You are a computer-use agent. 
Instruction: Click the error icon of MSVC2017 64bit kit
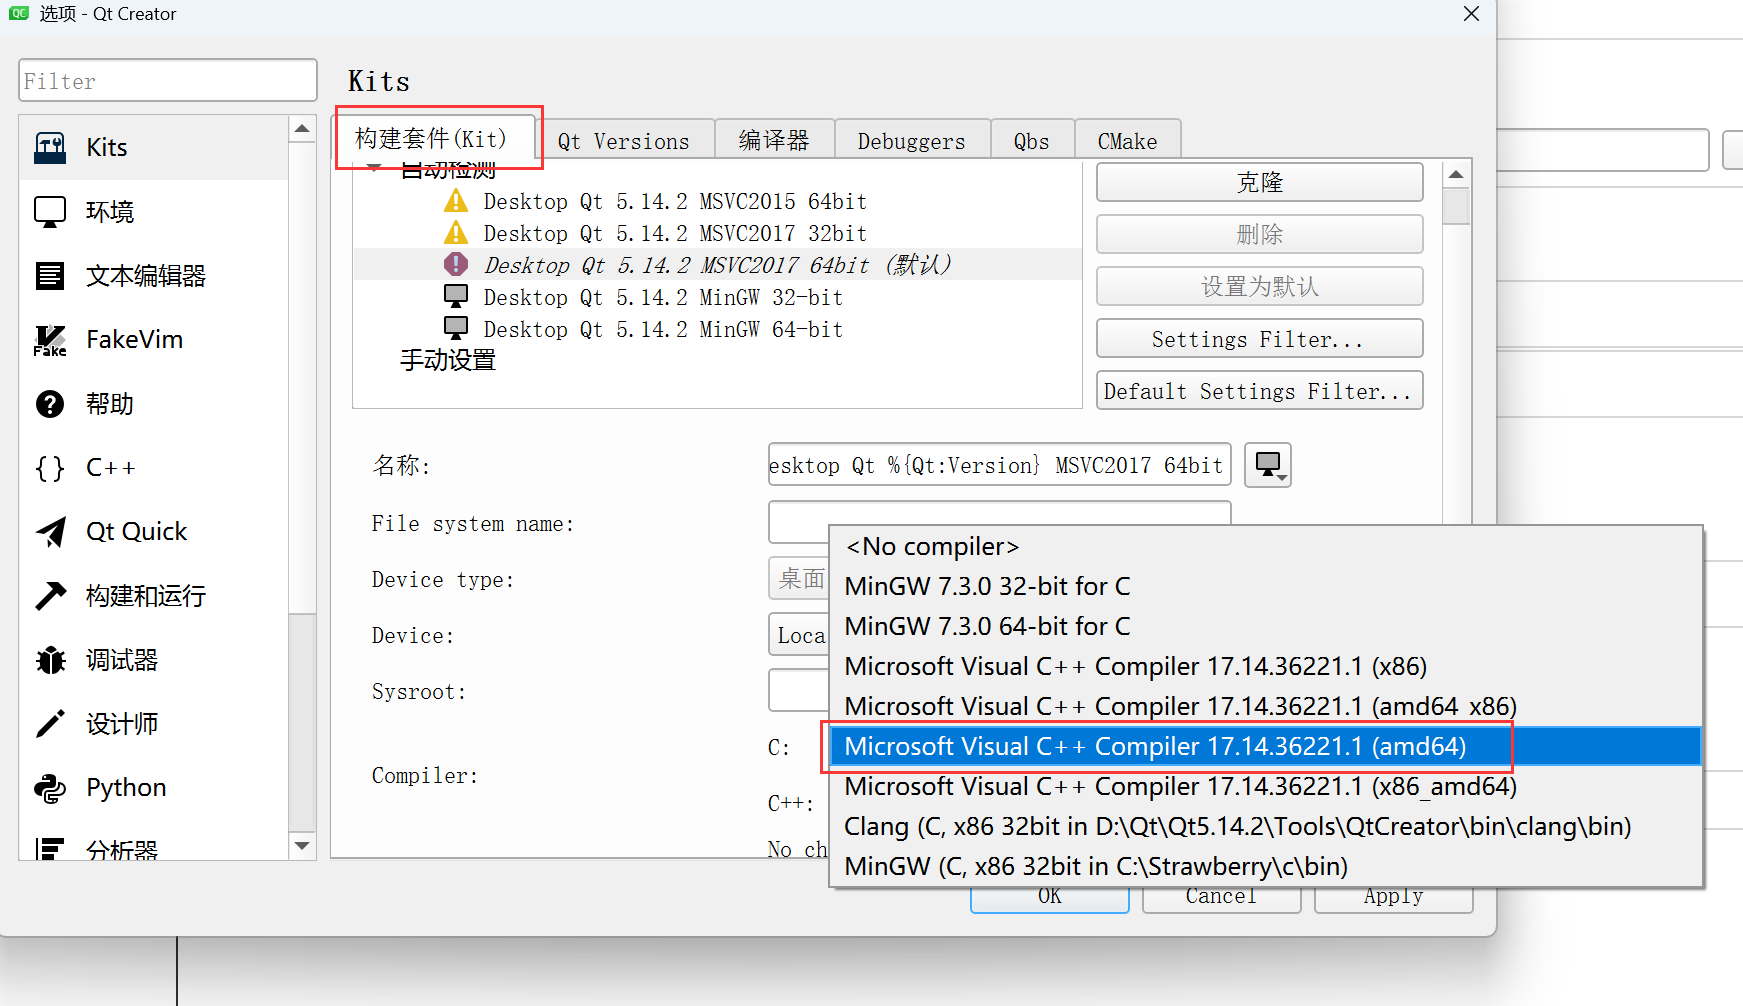pos(456,264)
